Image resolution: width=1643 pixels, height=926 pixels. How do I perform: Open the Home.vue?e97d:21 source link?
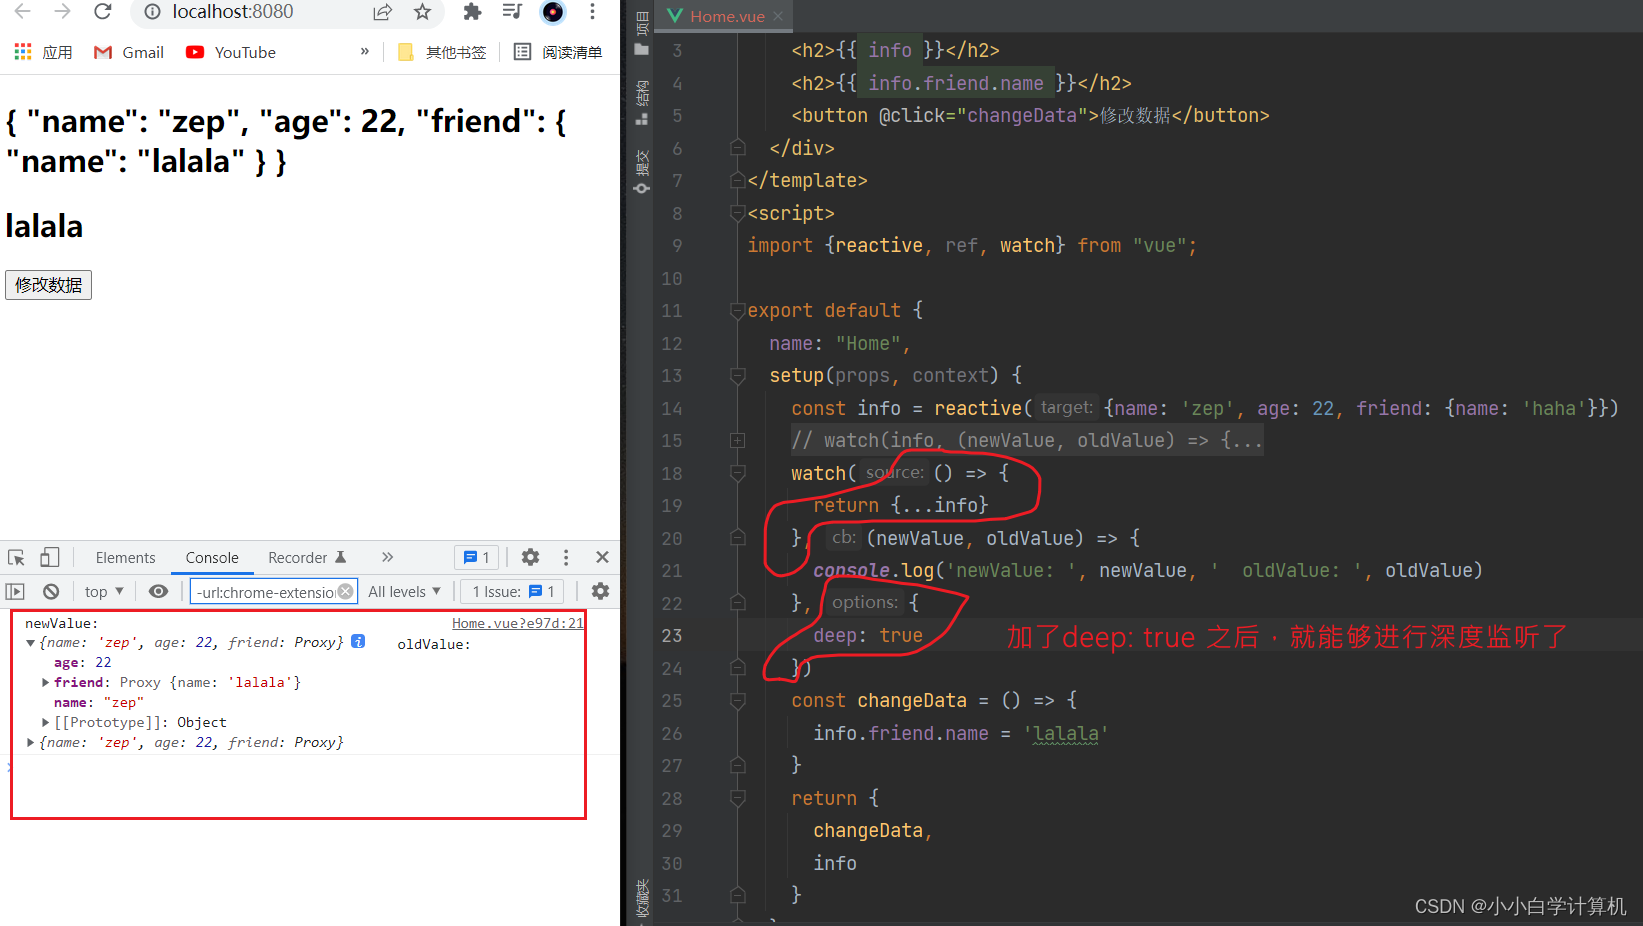click(517, 623)
